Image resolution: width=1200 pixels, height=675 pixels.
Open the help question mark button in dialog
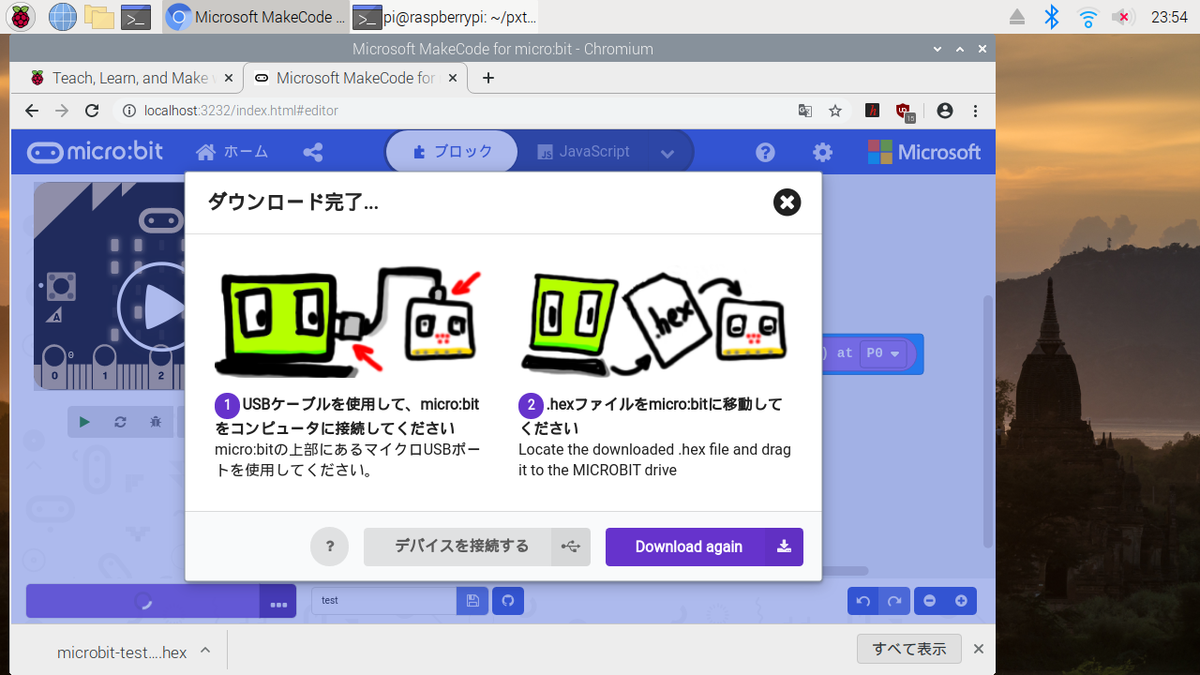point(330,547)
